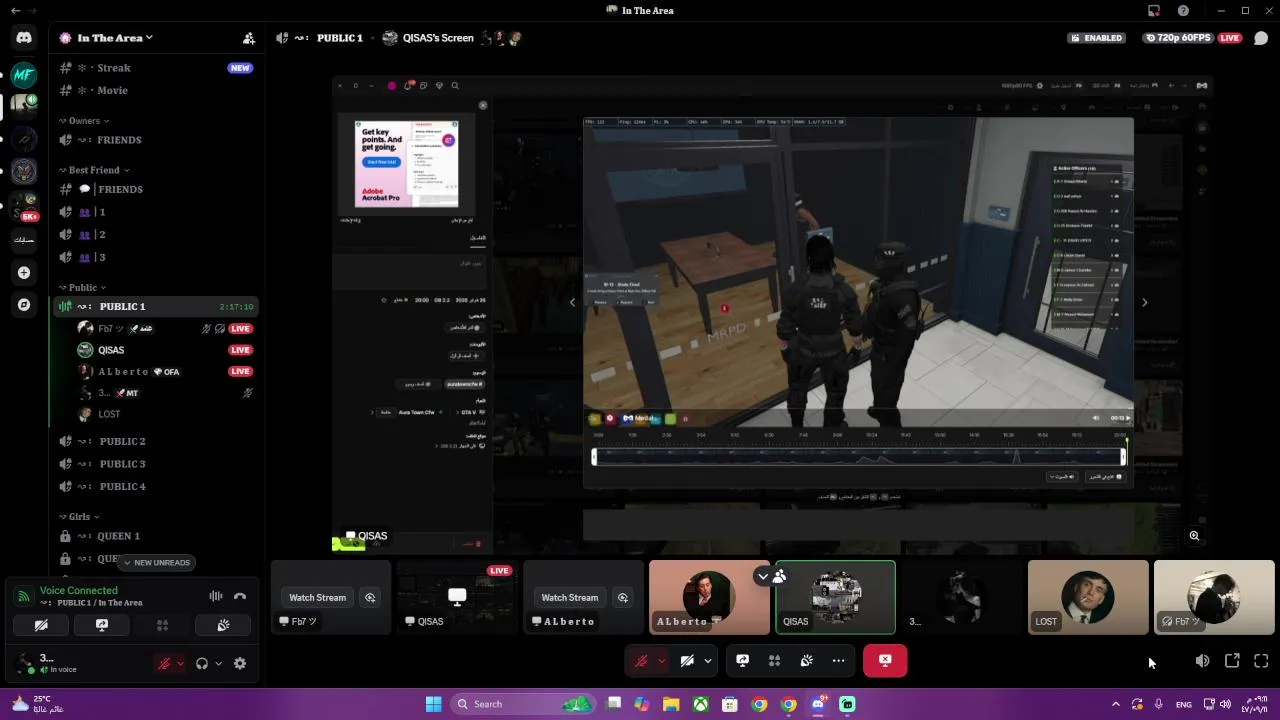Open User Settings gear
Screen dimensions: 1280x720
[x=240, y=663]
